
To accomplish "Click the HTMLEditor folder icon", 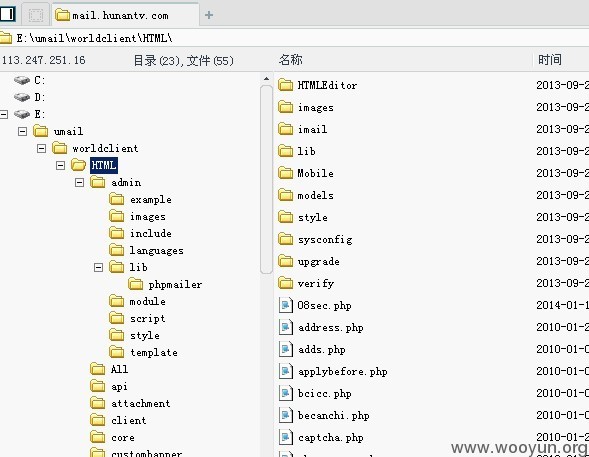I will (285, 85).
